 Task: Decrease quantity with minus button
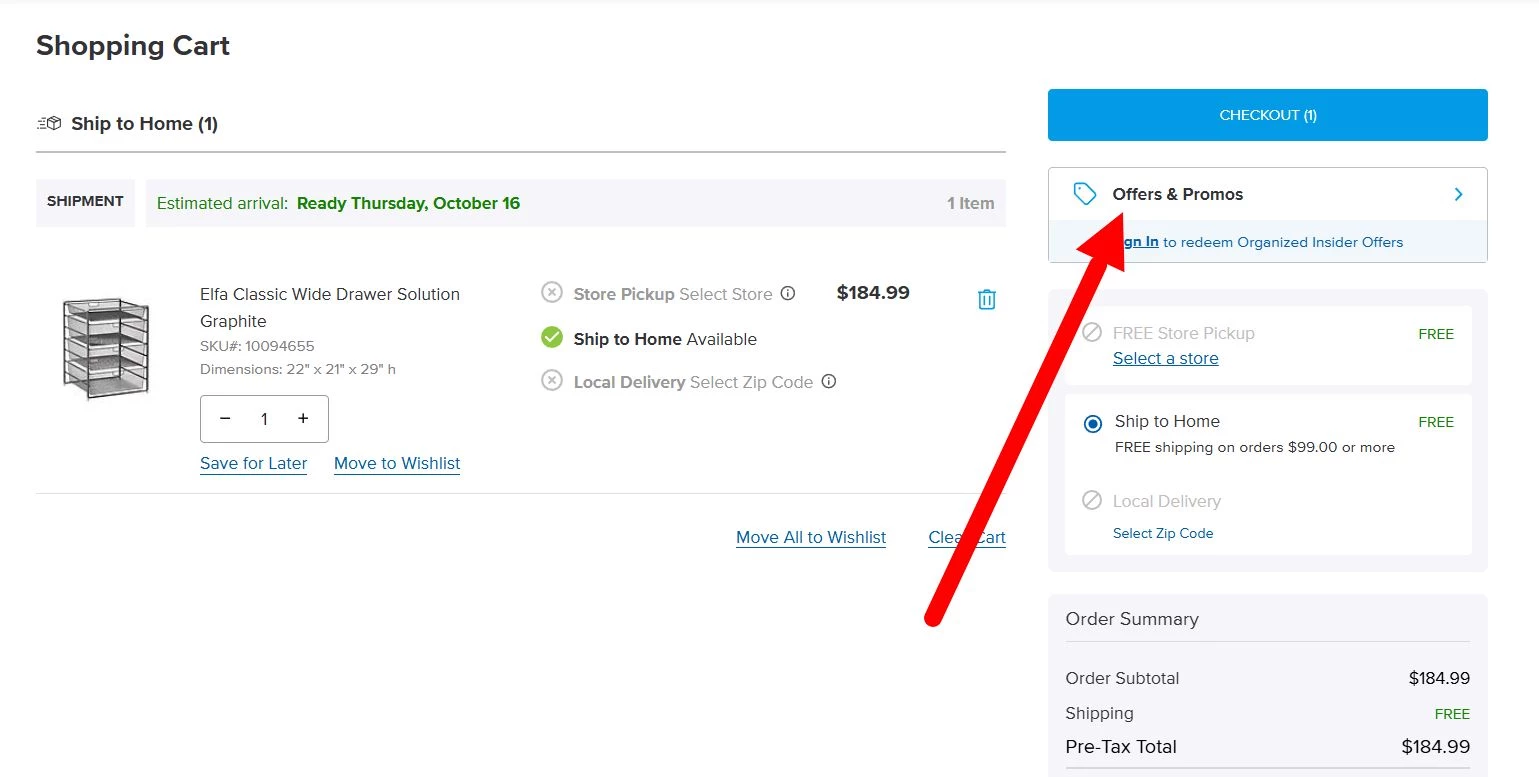click(225, 419)
